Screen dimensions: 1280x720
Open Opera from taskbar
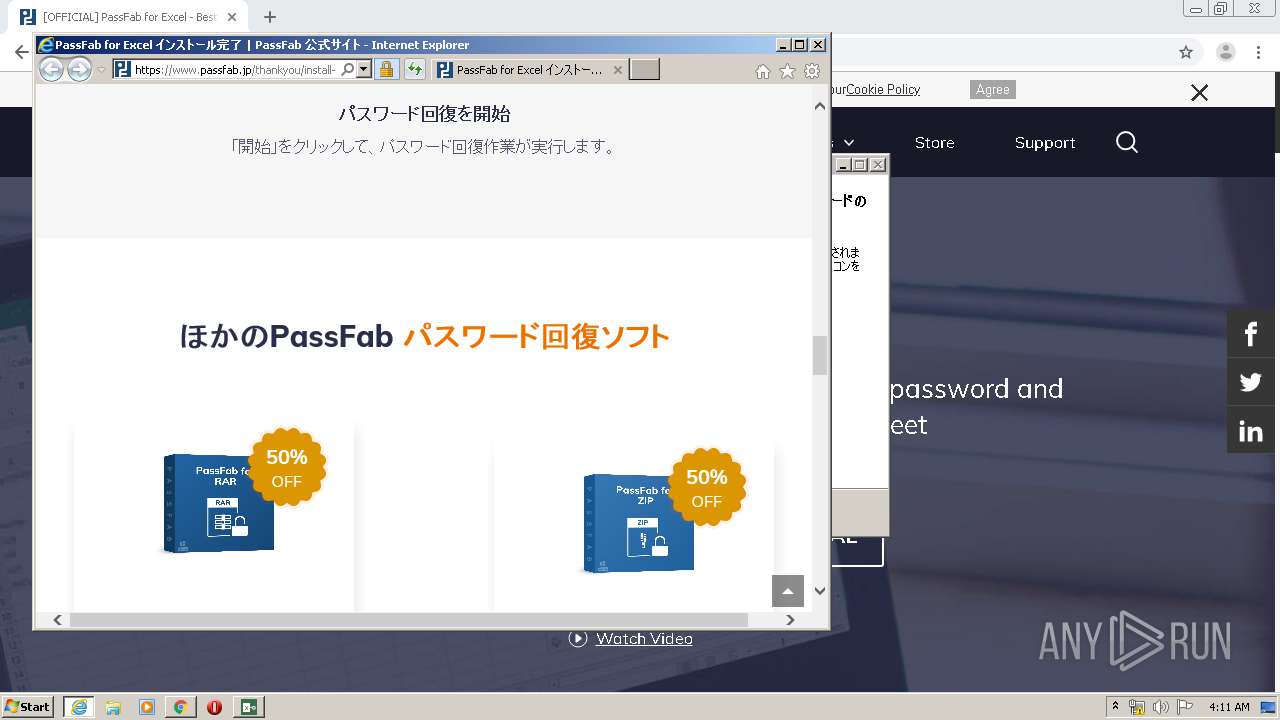pos(214,707)
